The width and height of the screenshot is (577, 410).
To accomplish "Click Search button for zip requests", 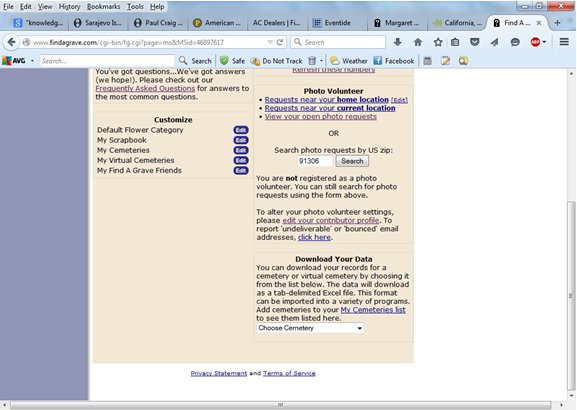I will [352, 161].
